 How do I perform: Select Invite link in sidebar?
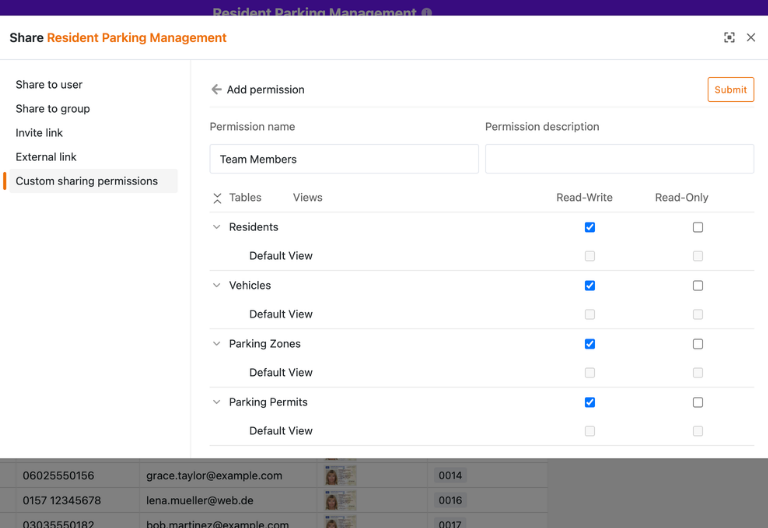coord(39,133)
